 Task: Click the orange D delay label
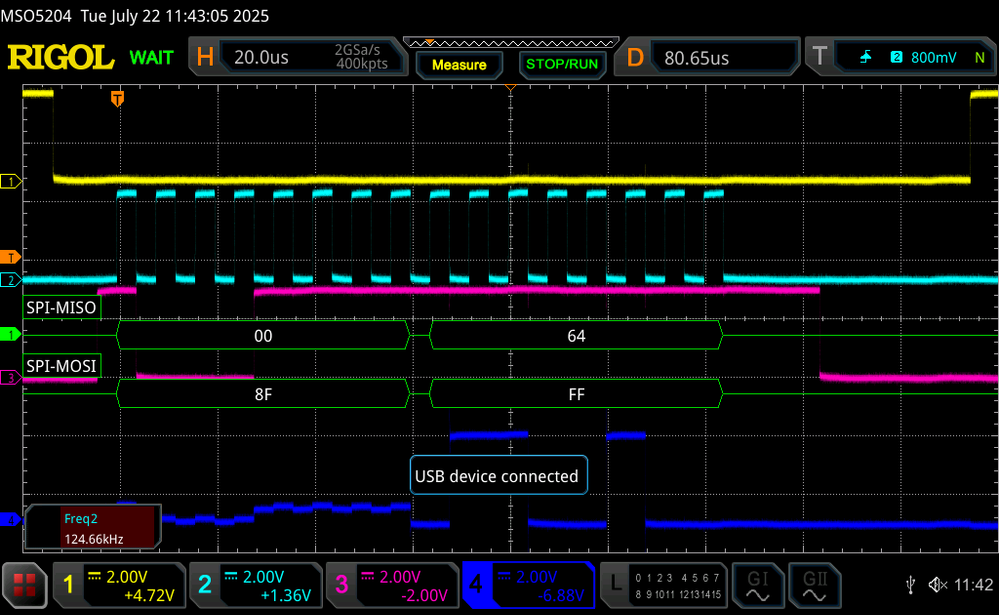pyautogui.click(x=635, y=58)
